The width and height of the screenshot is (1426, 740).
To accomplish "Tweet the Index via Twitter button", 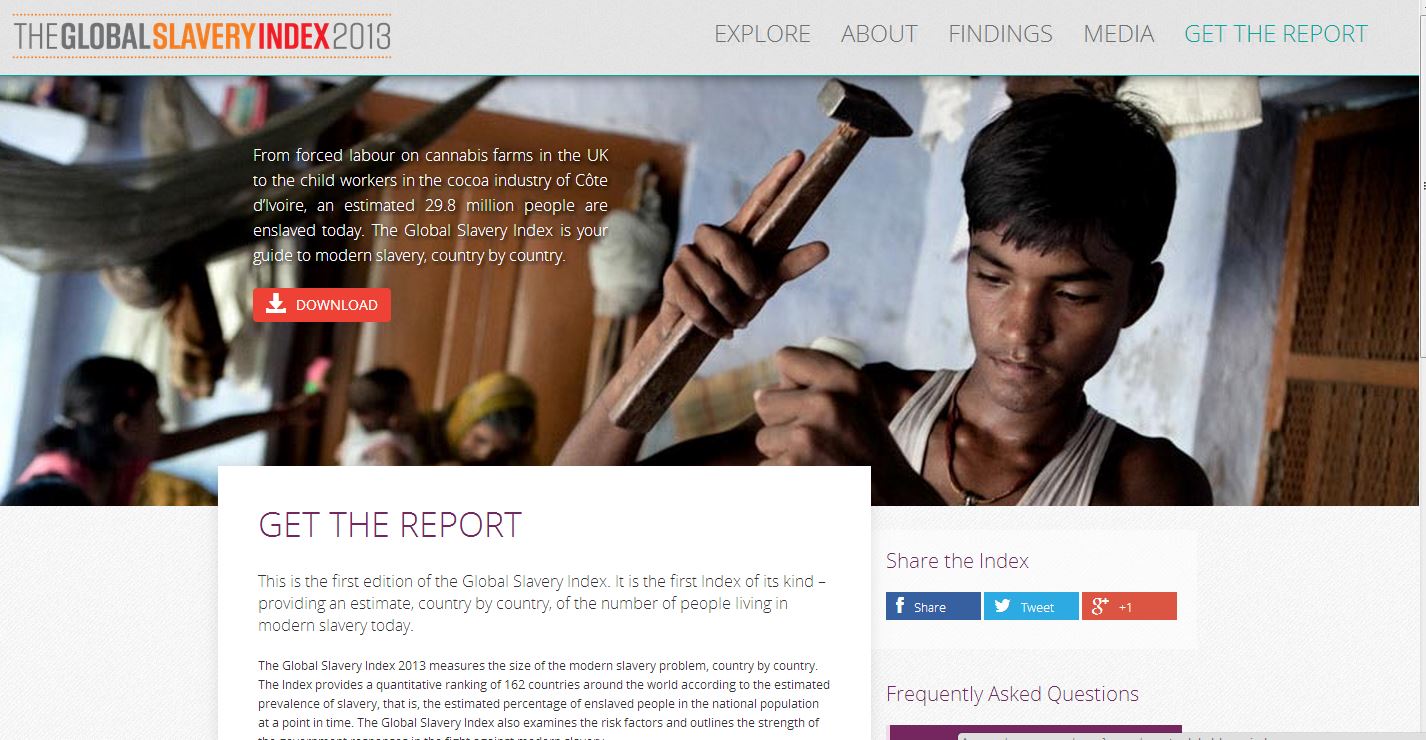I will pos(1031,606).
